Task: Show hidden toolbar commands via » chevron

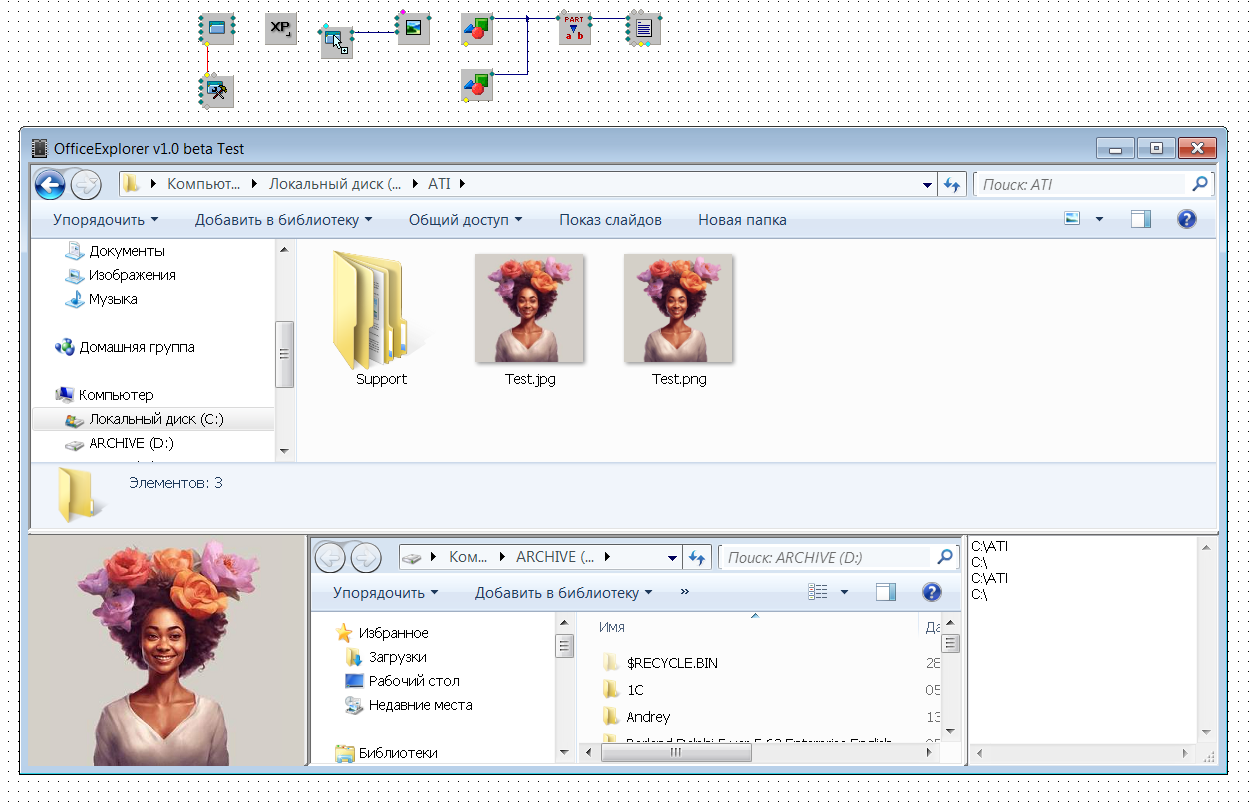Action: (684, 592)
